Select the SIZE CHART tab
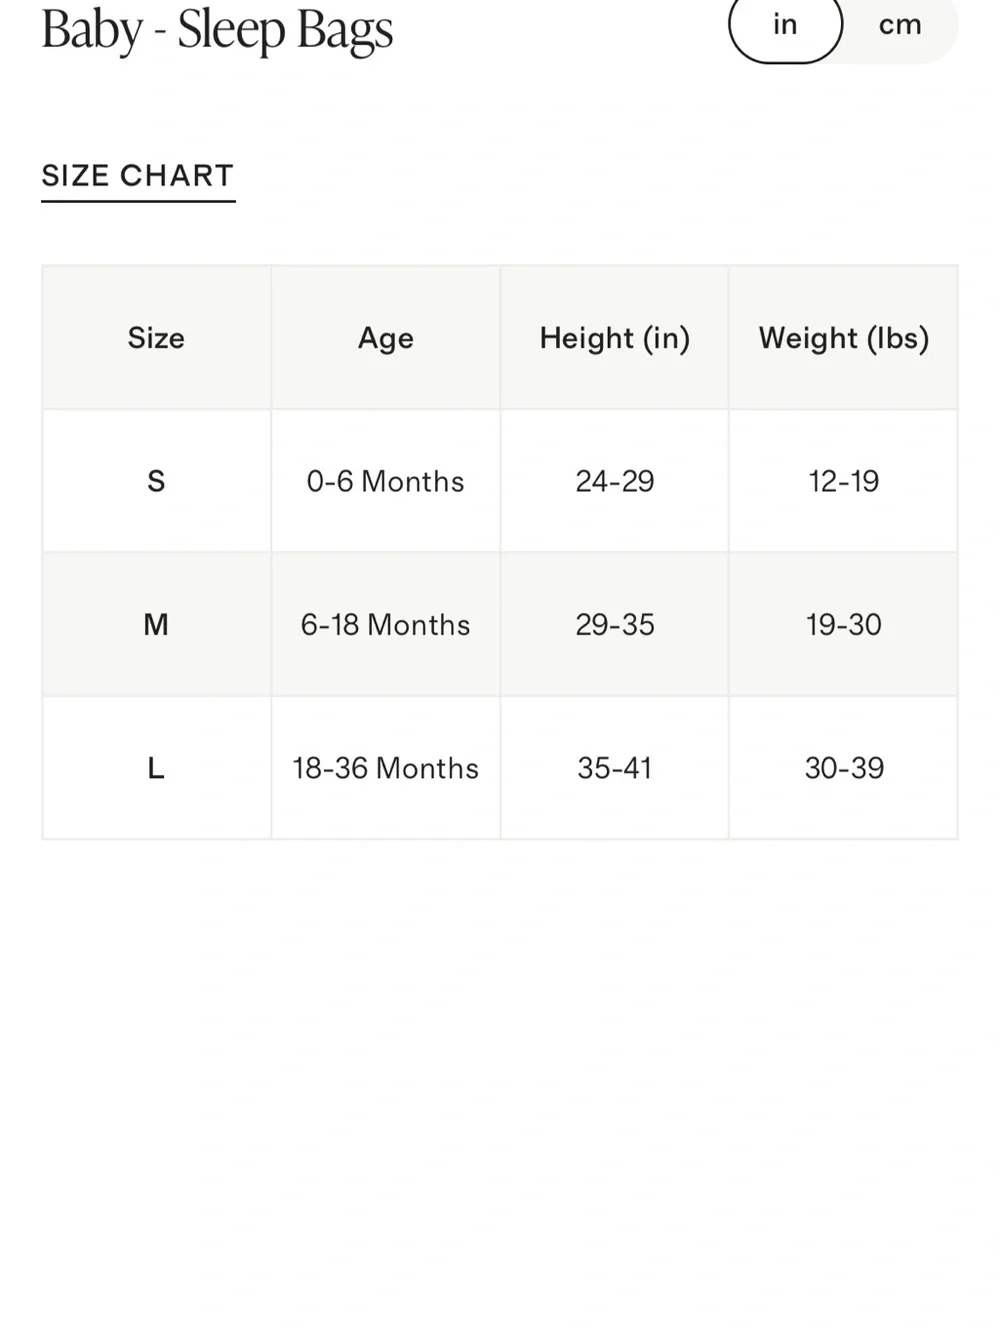 (x=138, y=177)
